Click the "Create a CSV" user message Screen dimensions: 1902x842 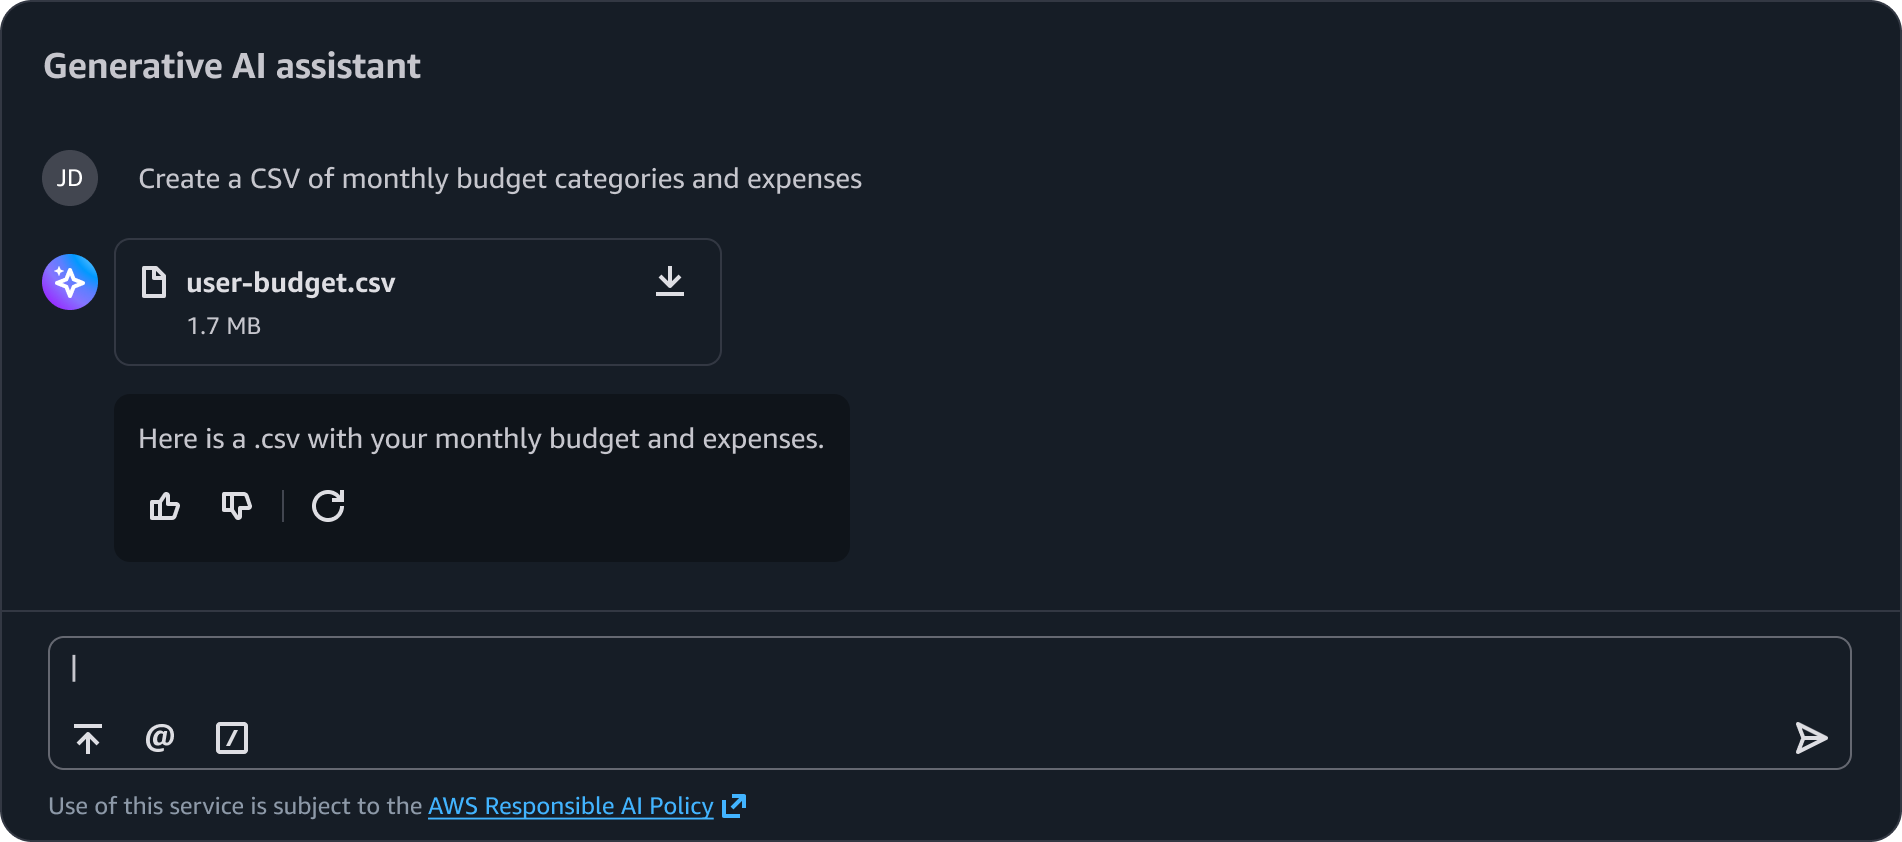click(500, 179)
